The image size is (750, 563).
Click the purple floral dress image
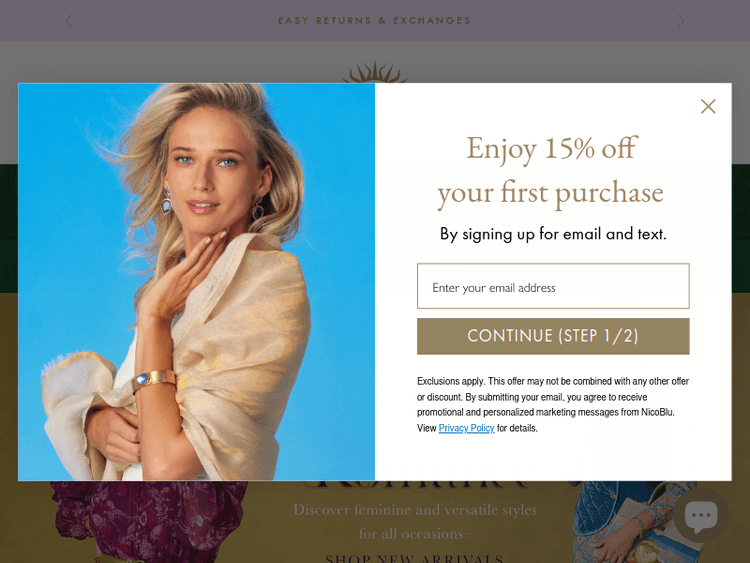(148, 521)
